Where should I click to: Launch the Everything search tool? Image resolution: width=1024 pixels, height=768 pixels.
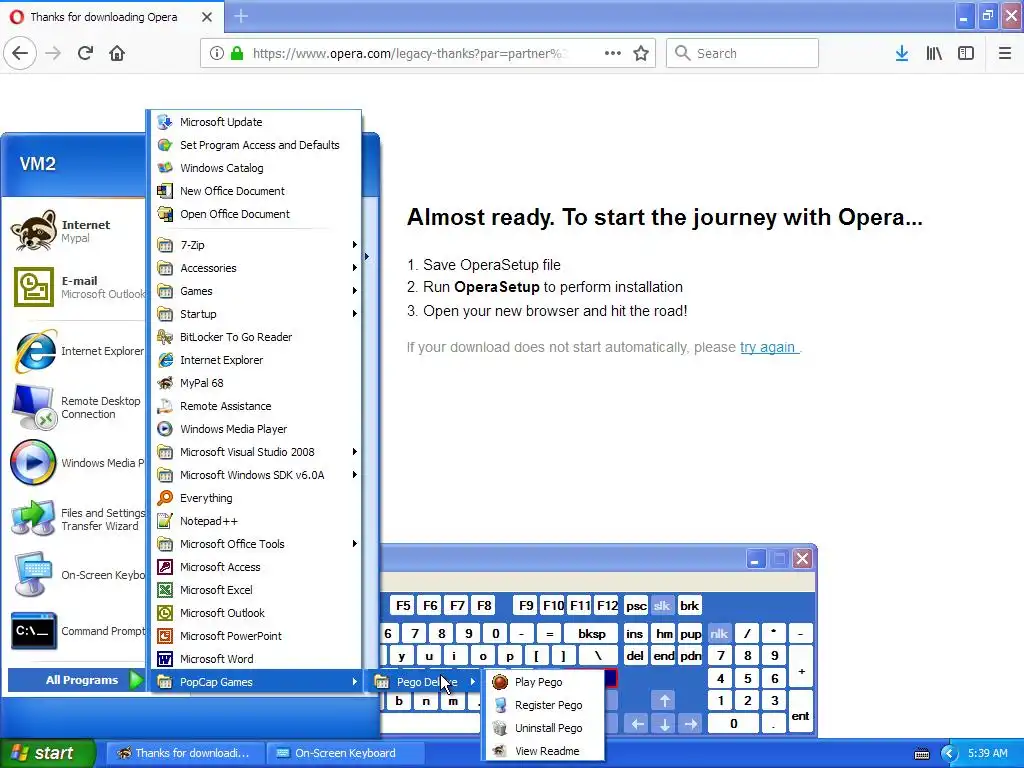coord(256,498)
